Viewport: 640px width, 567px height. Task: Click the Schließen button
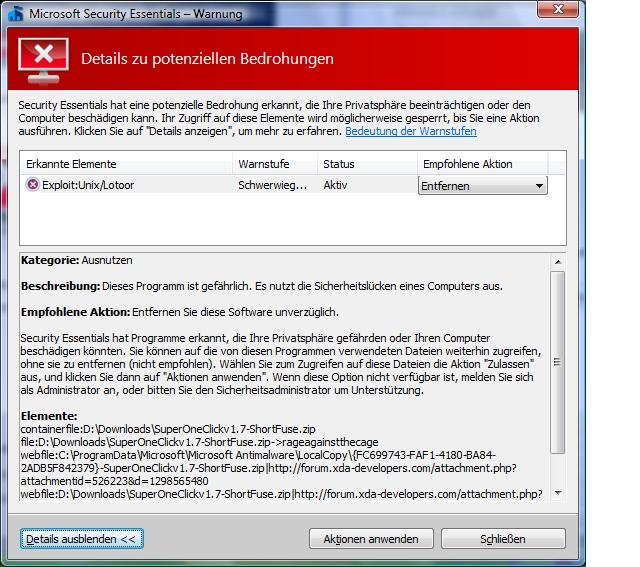pos(503,539)
